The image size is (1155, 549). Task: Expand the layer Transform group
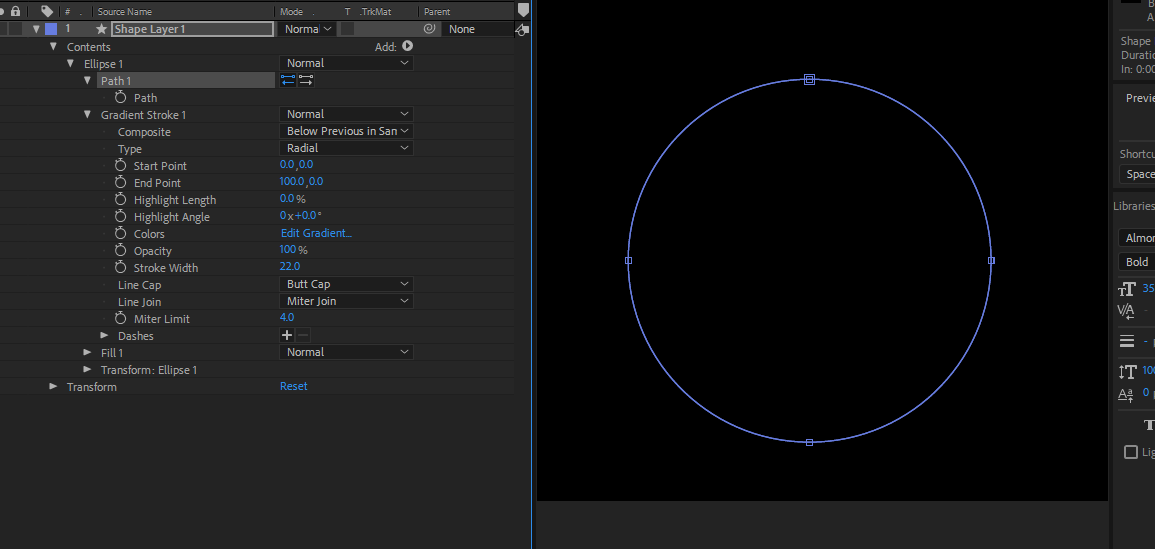coord(53,386)
